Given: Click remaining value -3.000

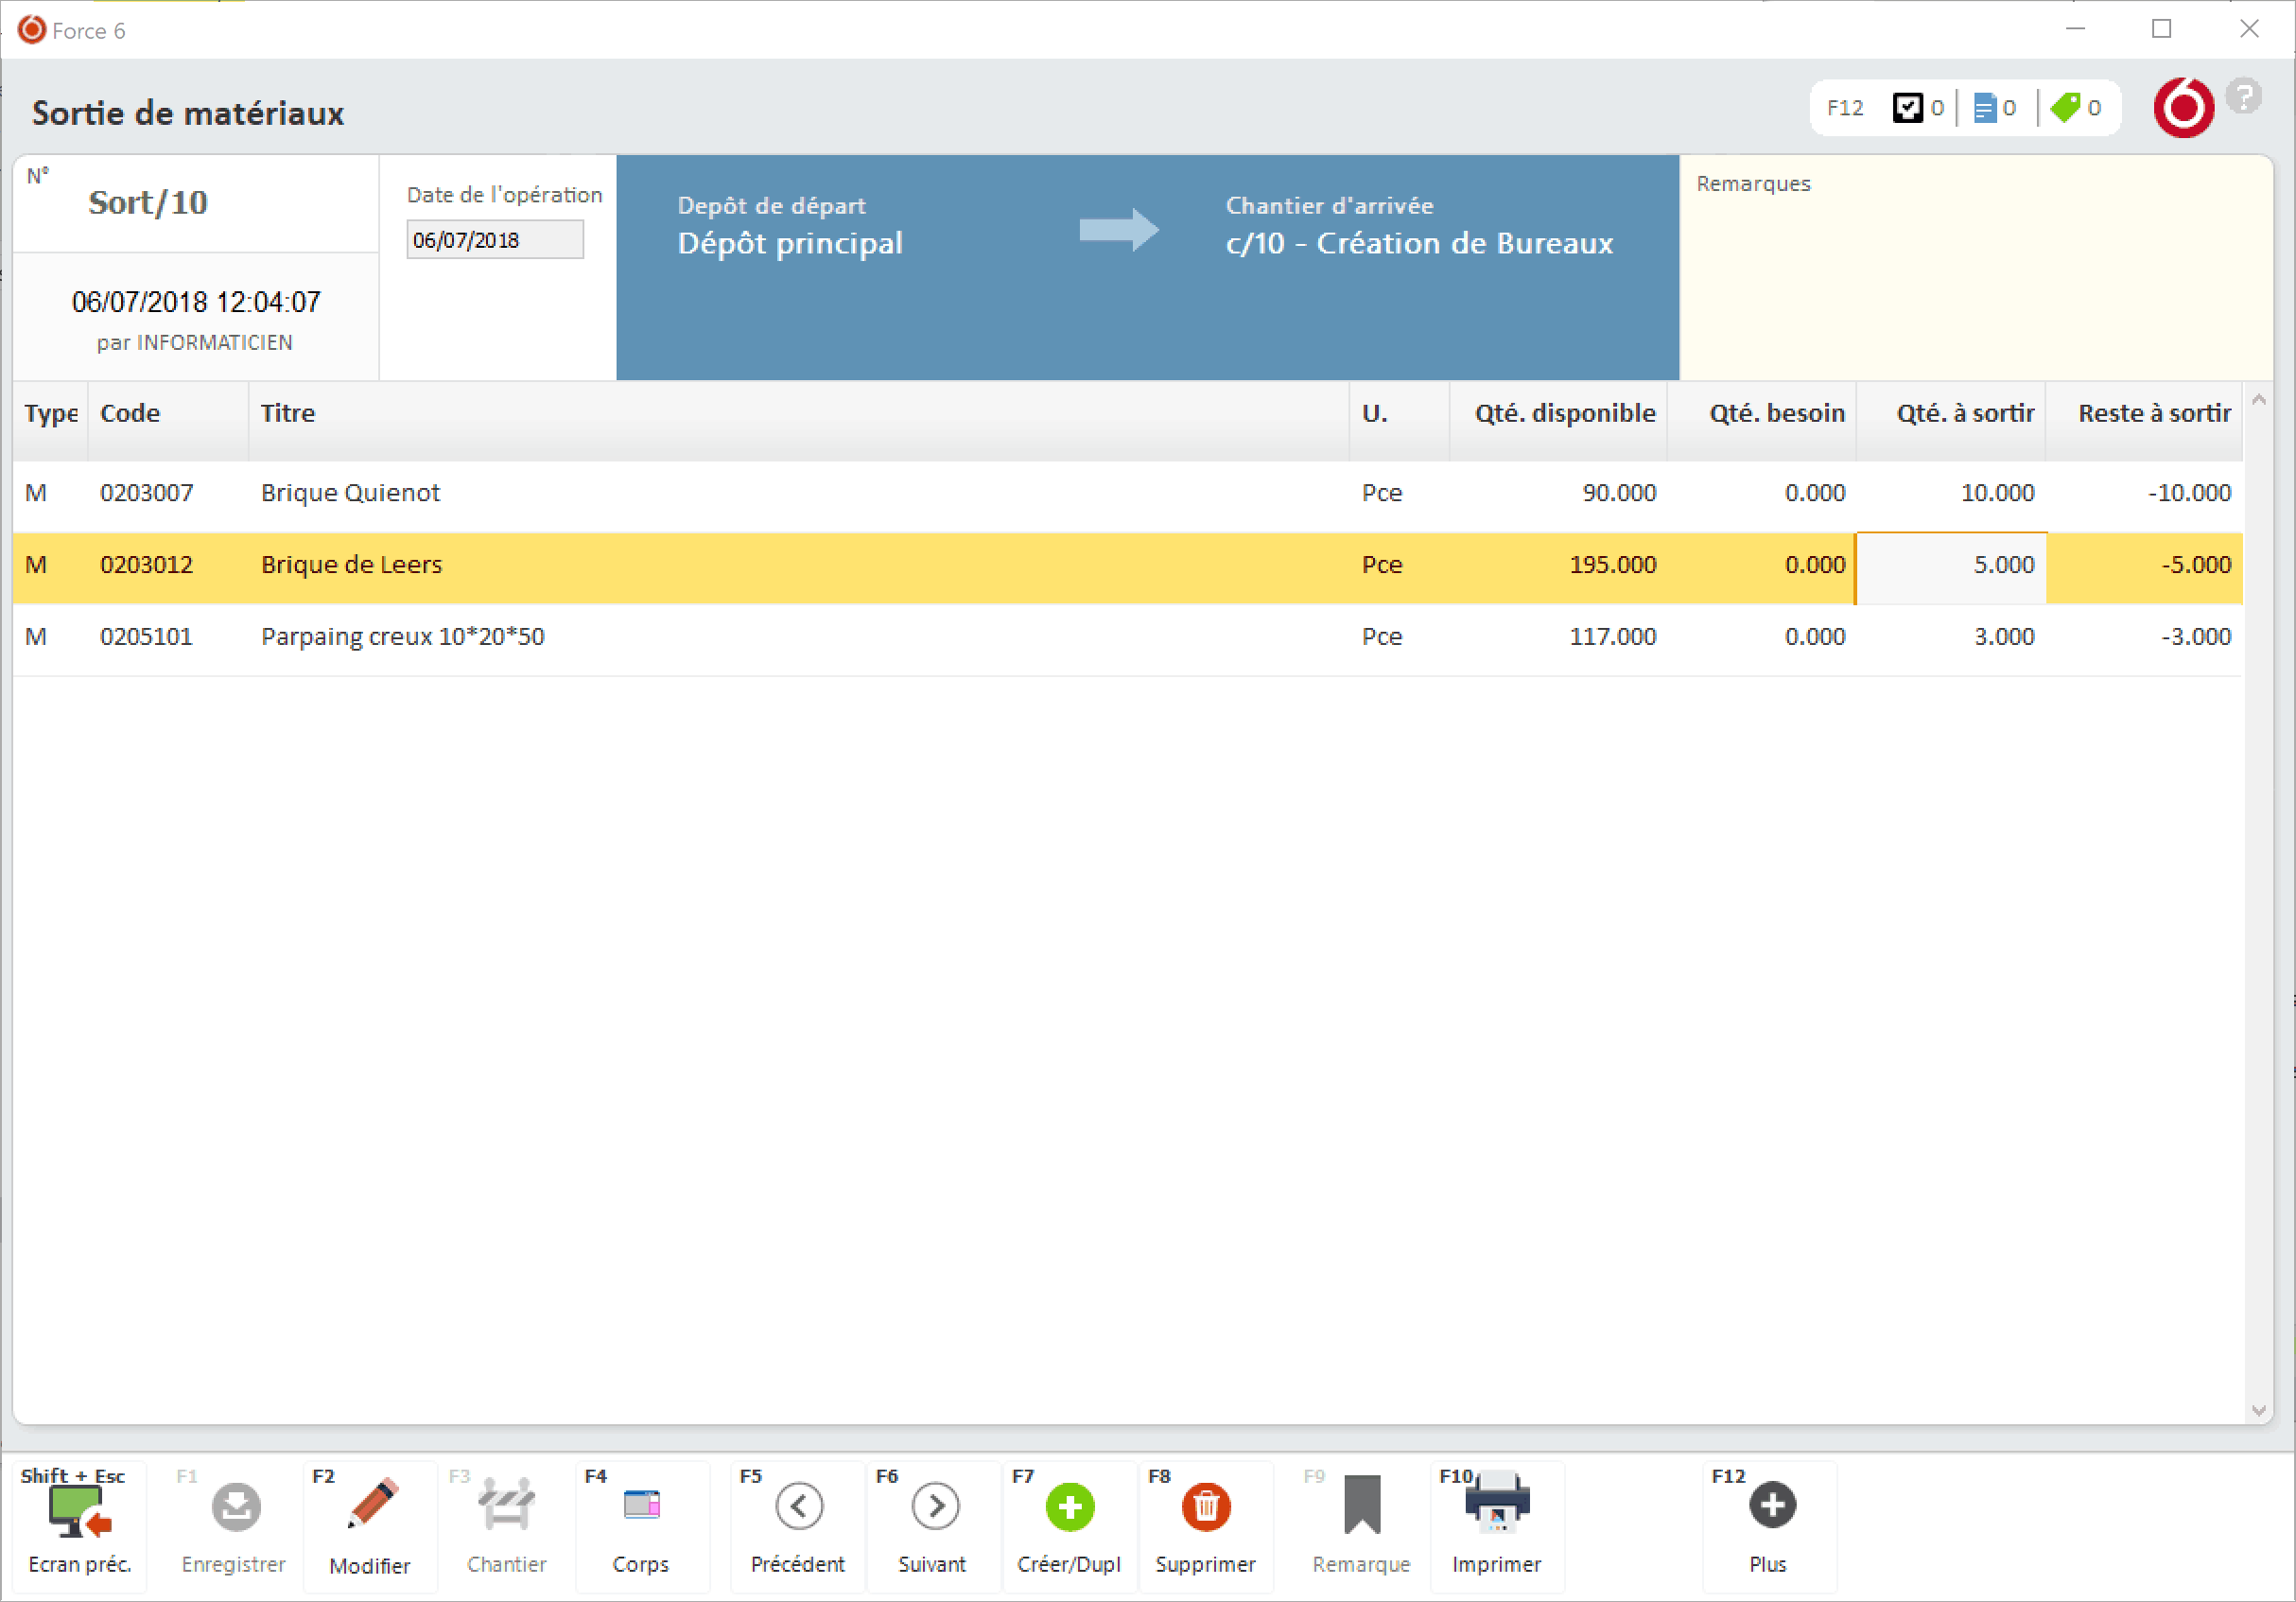Looking at the screenshot, I should pos(2196,637).
